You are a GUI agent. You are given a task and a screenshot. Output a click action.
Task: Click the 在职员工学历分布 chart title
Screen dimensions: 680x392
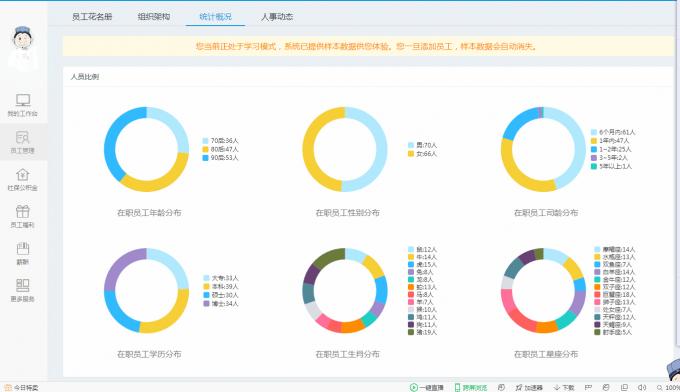[x=149, y=354]
